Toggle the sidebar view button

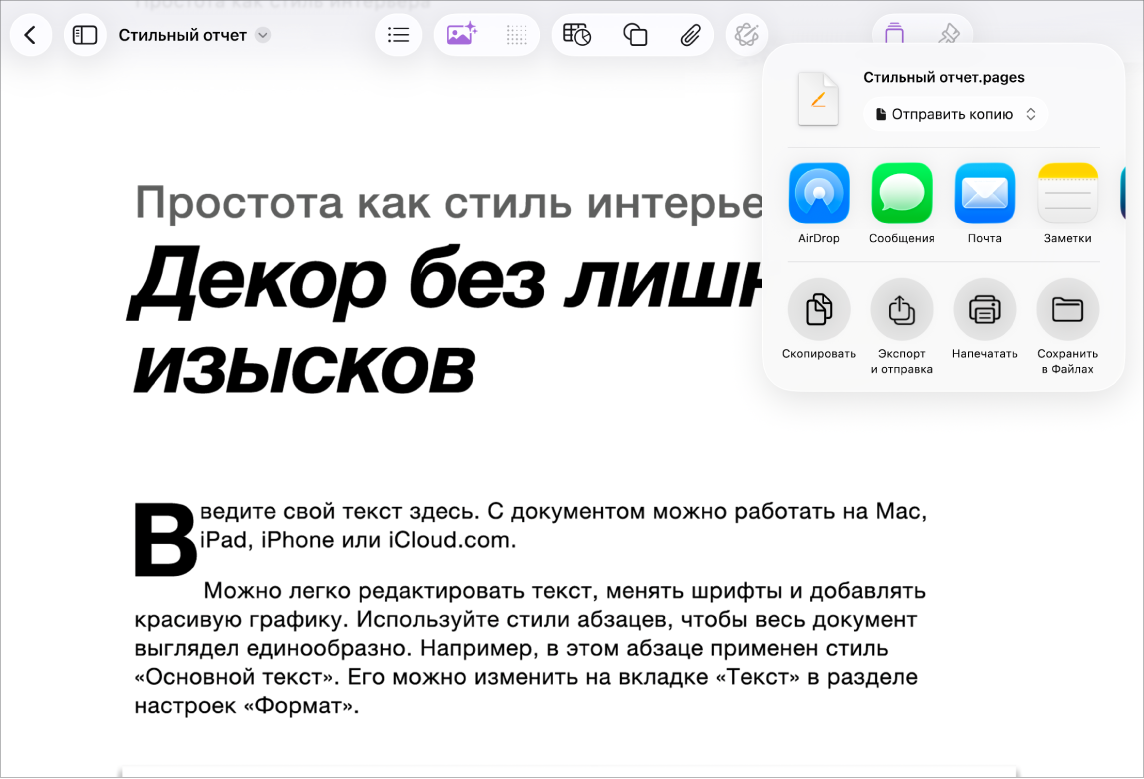85,35
